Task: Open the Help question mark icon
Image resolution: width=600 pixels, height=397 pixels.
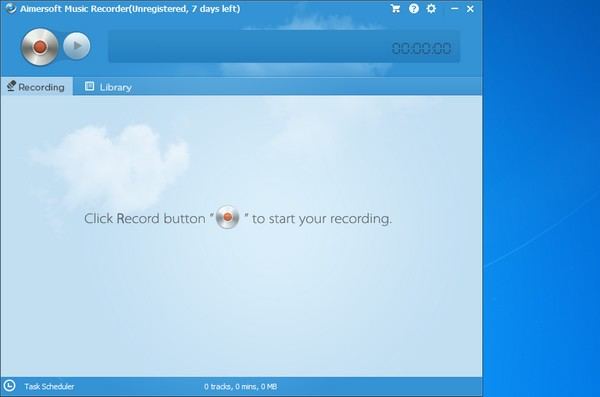Action: tap(414, 8)
